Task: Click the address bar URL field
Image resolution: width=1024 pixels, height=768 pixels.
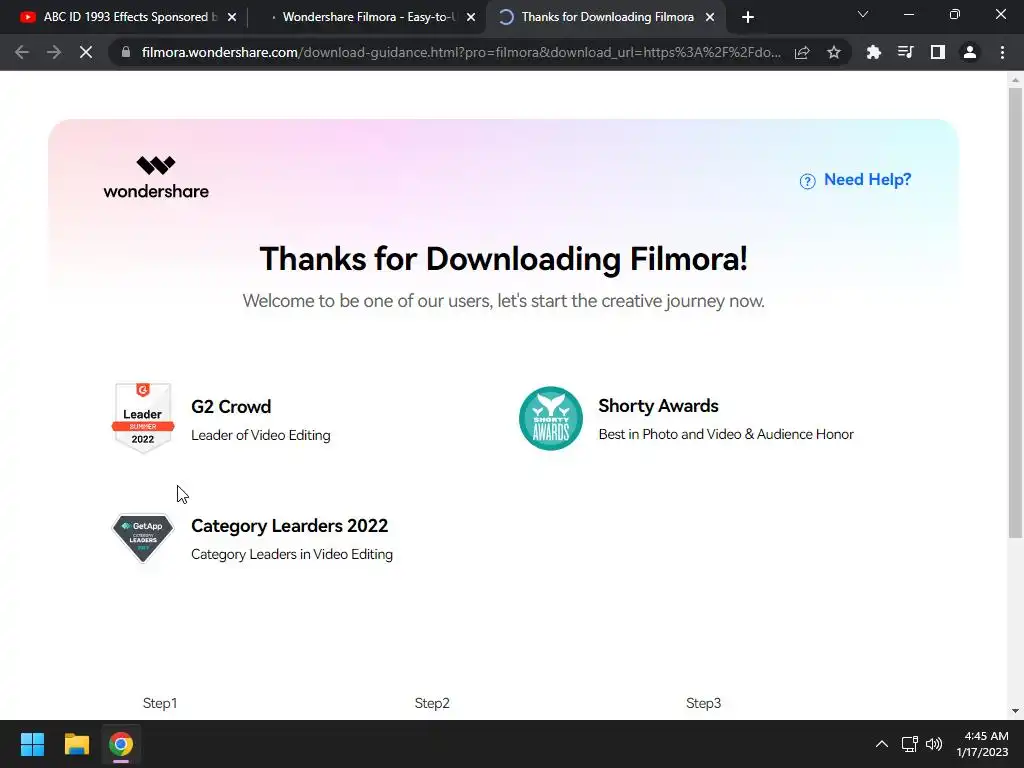Action: (x=460, y=52)
